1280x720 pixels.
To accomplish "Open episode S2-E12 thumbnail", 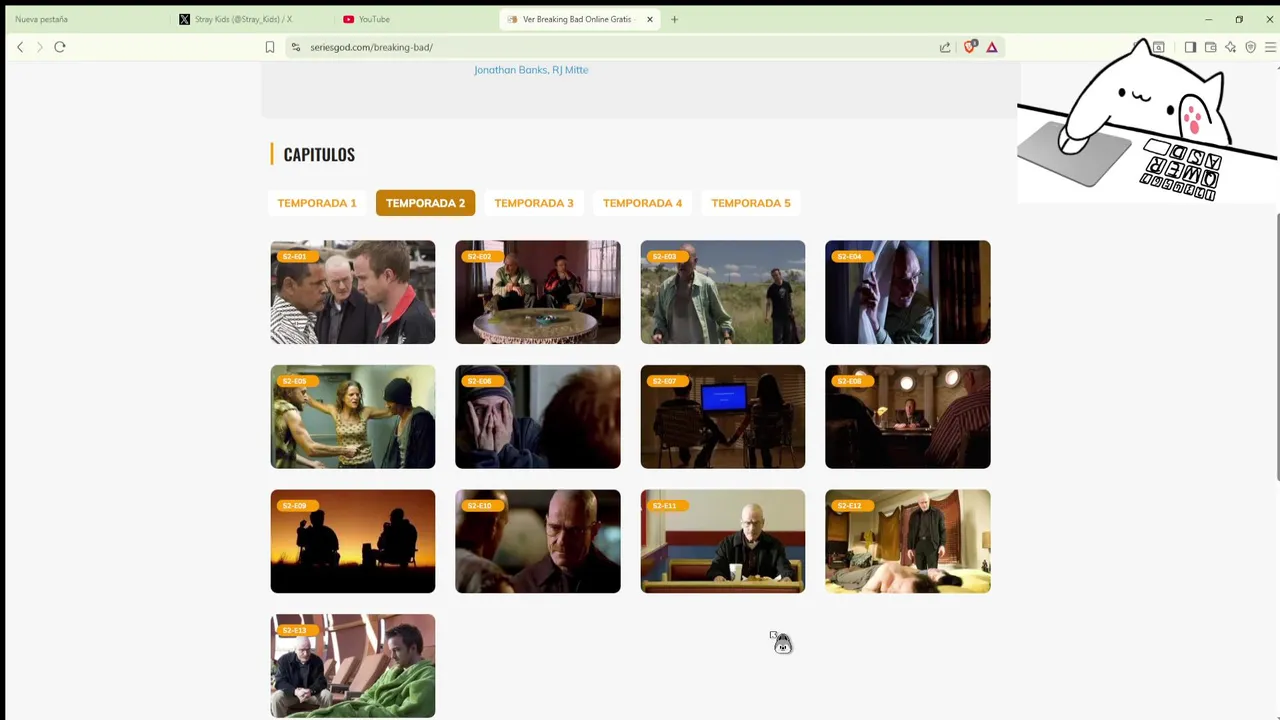I will click(x=908, y=541).
